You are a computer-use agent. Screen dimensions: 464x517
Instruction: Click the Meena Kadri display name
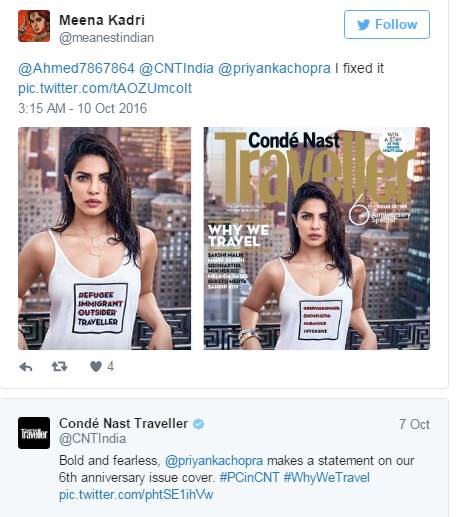pos(102,20)
